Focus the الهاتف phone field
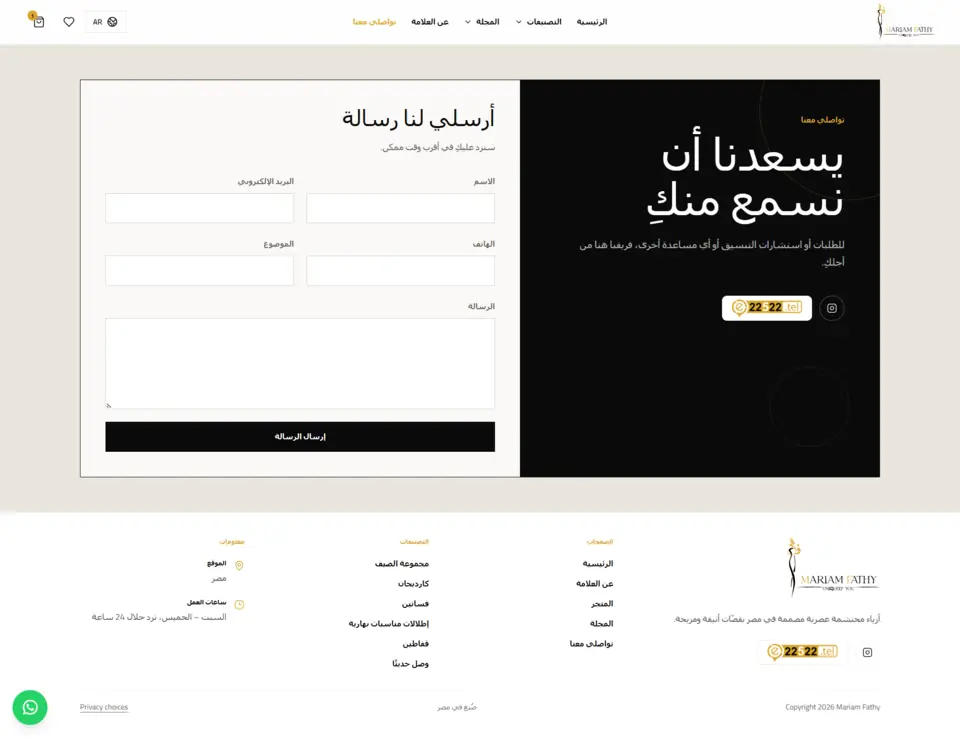The width and height of the screenshot is (960, 737). click(400, 271)
